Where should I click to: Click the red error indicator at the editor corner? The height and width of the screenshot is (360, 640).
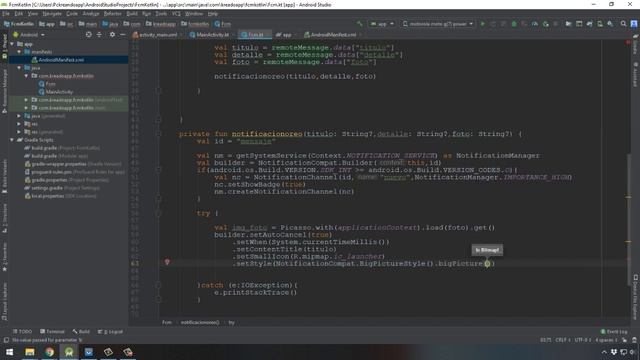[x=628, y=42]
